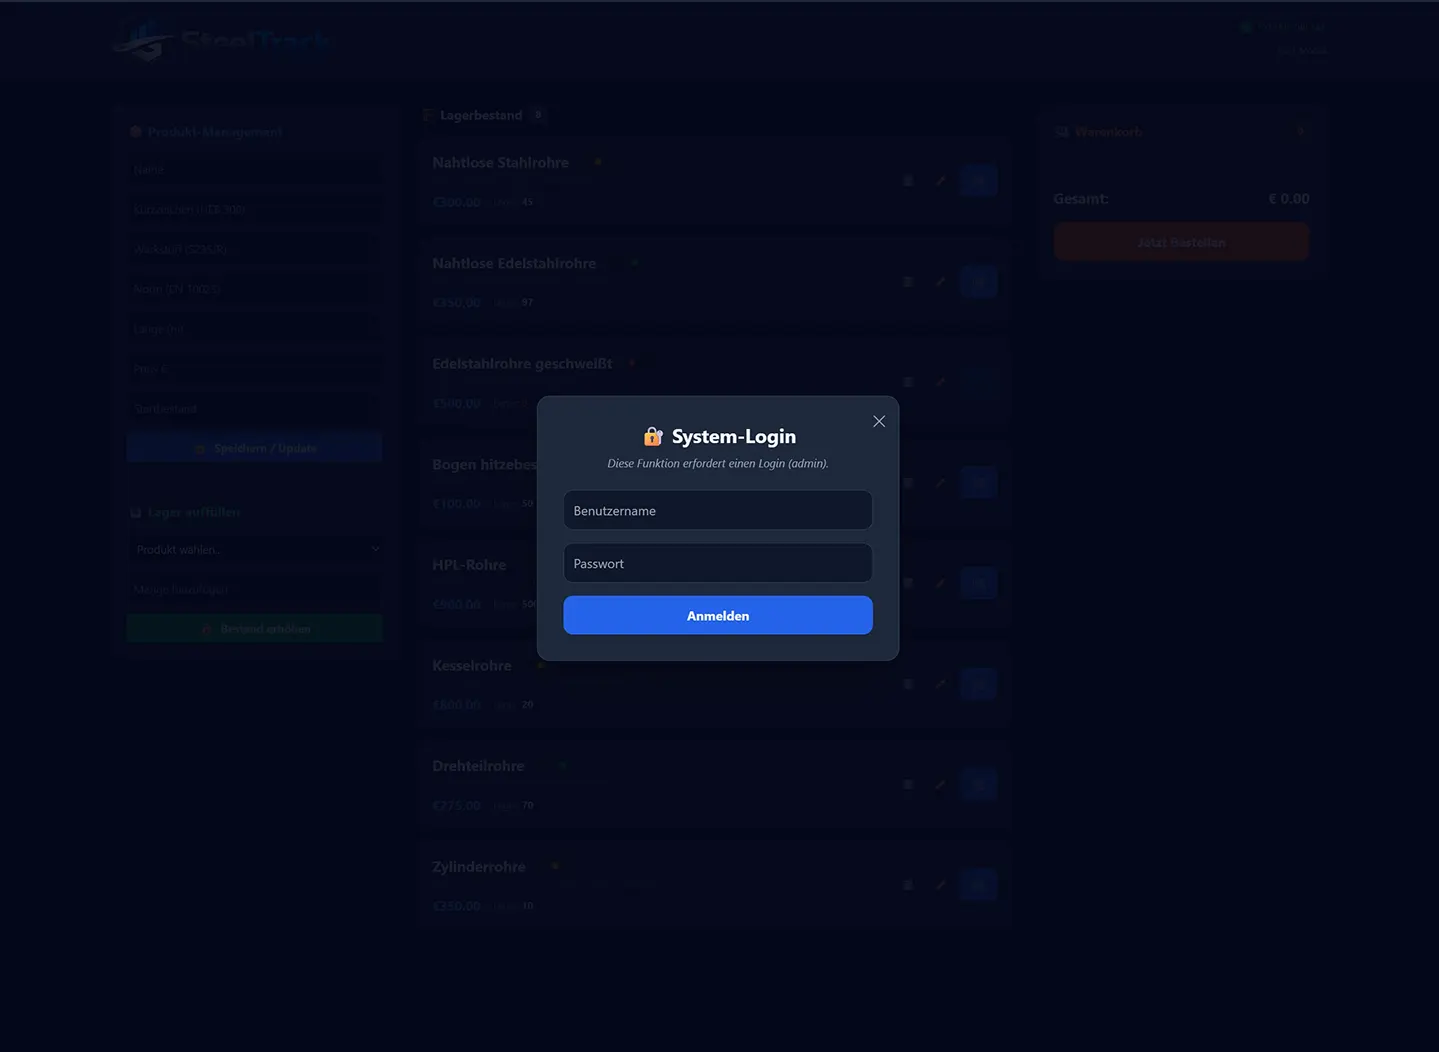
Task: Click the lock icon in the System-Login dialog
Action: (652, 436)
